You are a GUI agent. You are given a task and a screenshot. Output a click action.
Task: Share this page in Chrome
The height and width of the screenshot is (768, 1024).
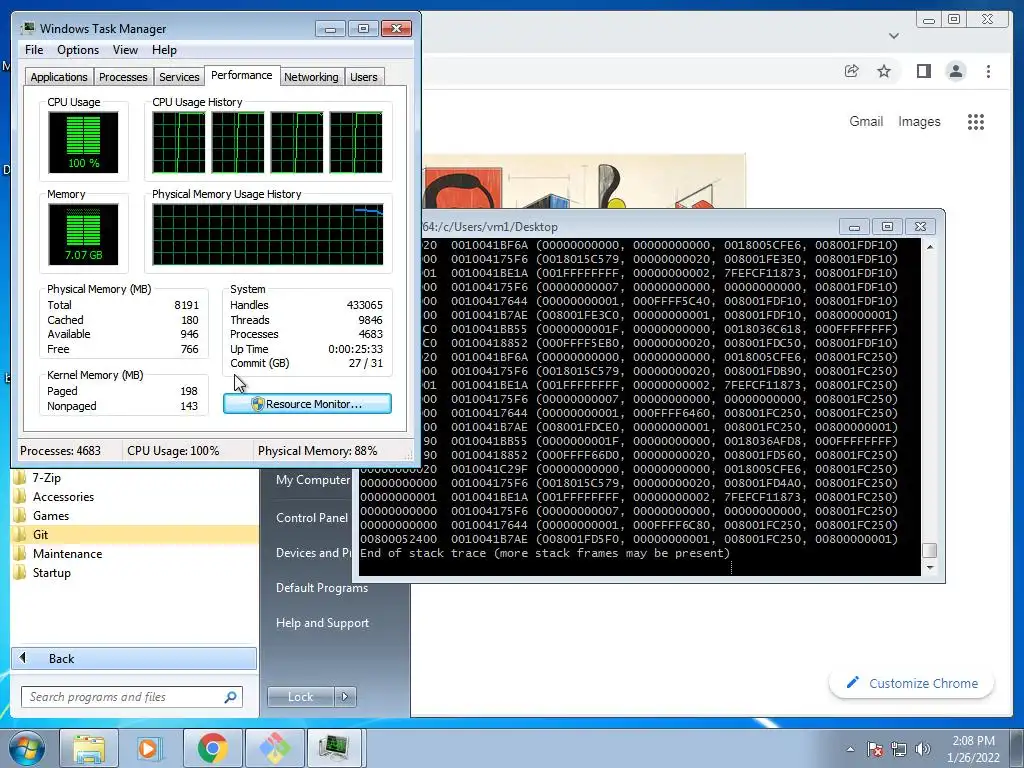[x=852, y=71]
